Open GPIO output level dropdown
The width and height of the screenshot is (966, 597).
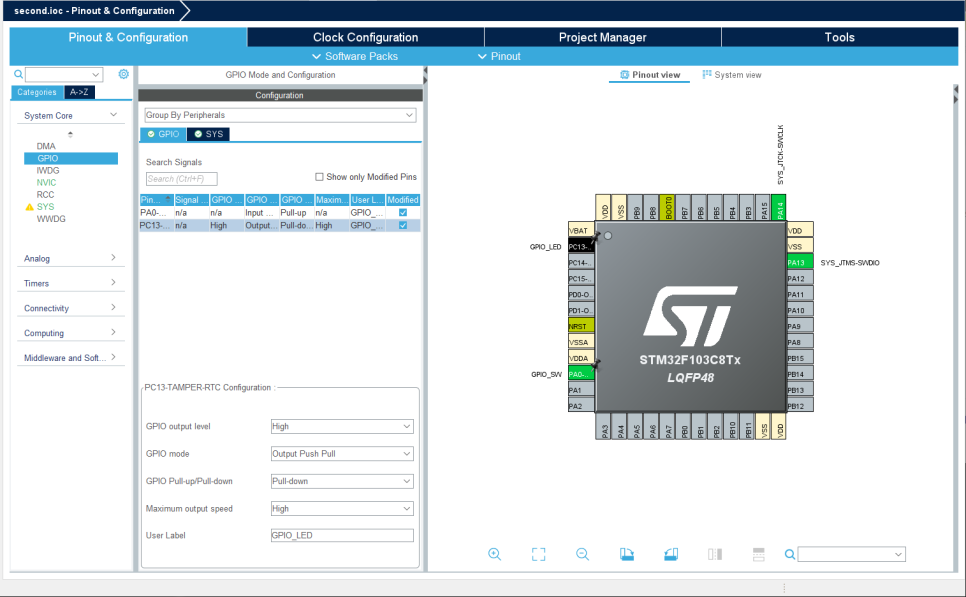(x=342, y=426)
